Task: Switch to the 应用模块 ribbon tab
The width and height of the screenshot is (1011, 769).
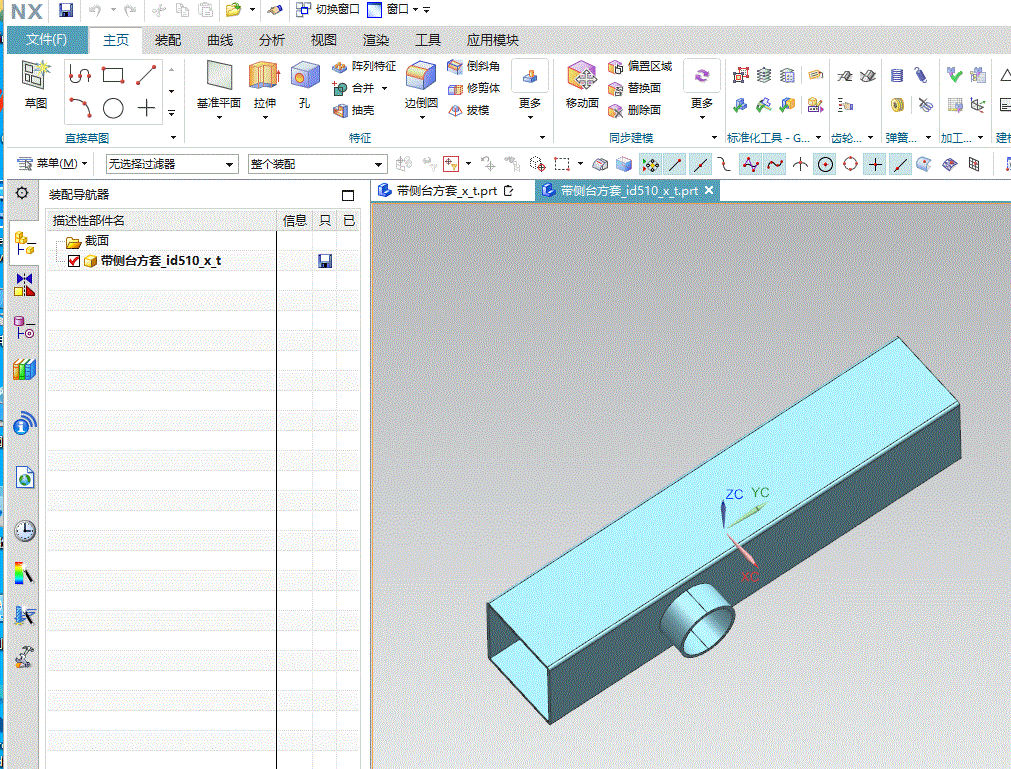Action: coord(493,40)
